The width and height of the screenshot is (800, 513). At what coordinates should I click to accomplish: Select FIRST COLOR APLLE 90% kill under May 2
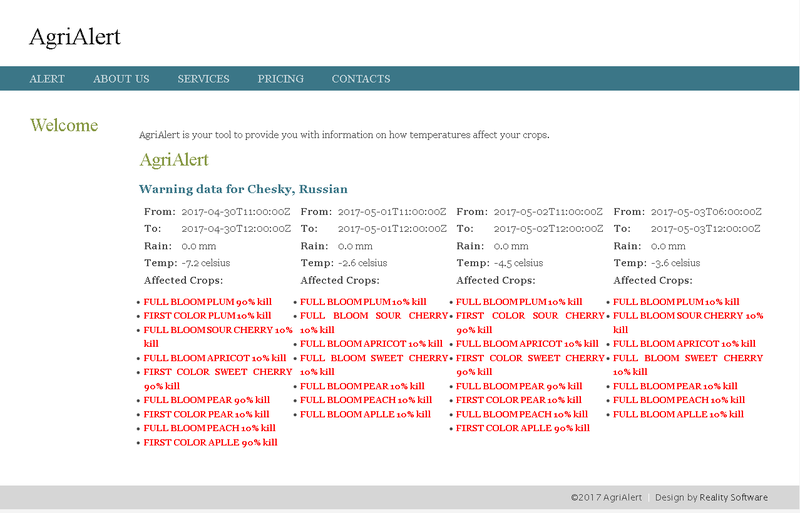pyautogui.click(x=523, y=428)
